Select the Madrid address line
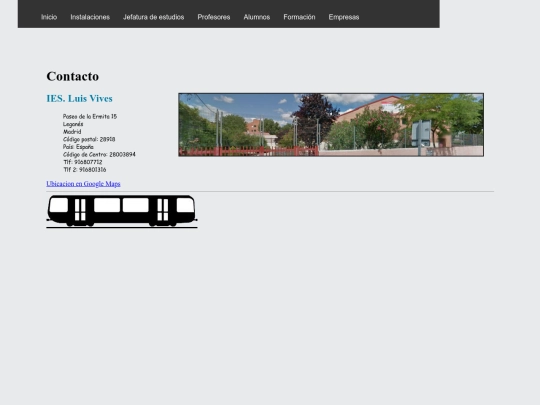This screenshot has height=405, width=540. point(72,132)
